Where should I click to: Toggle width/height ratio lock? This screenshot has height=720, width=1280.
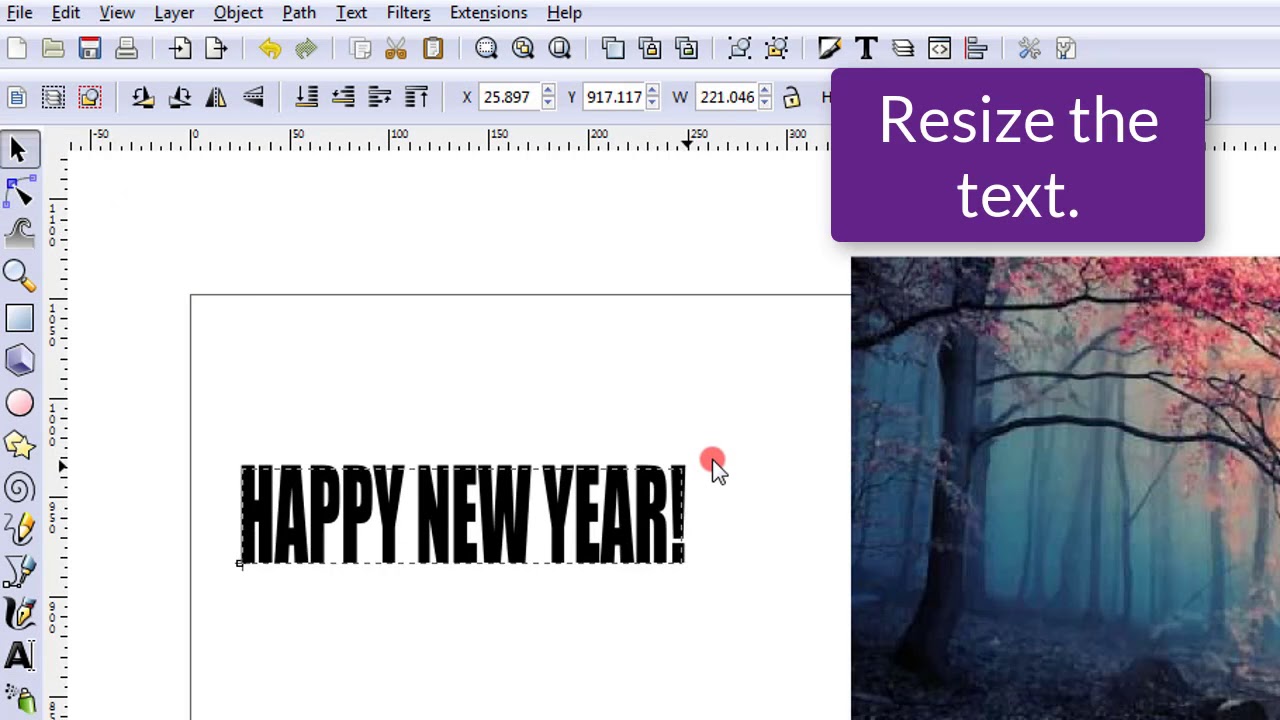pos(792,97)
